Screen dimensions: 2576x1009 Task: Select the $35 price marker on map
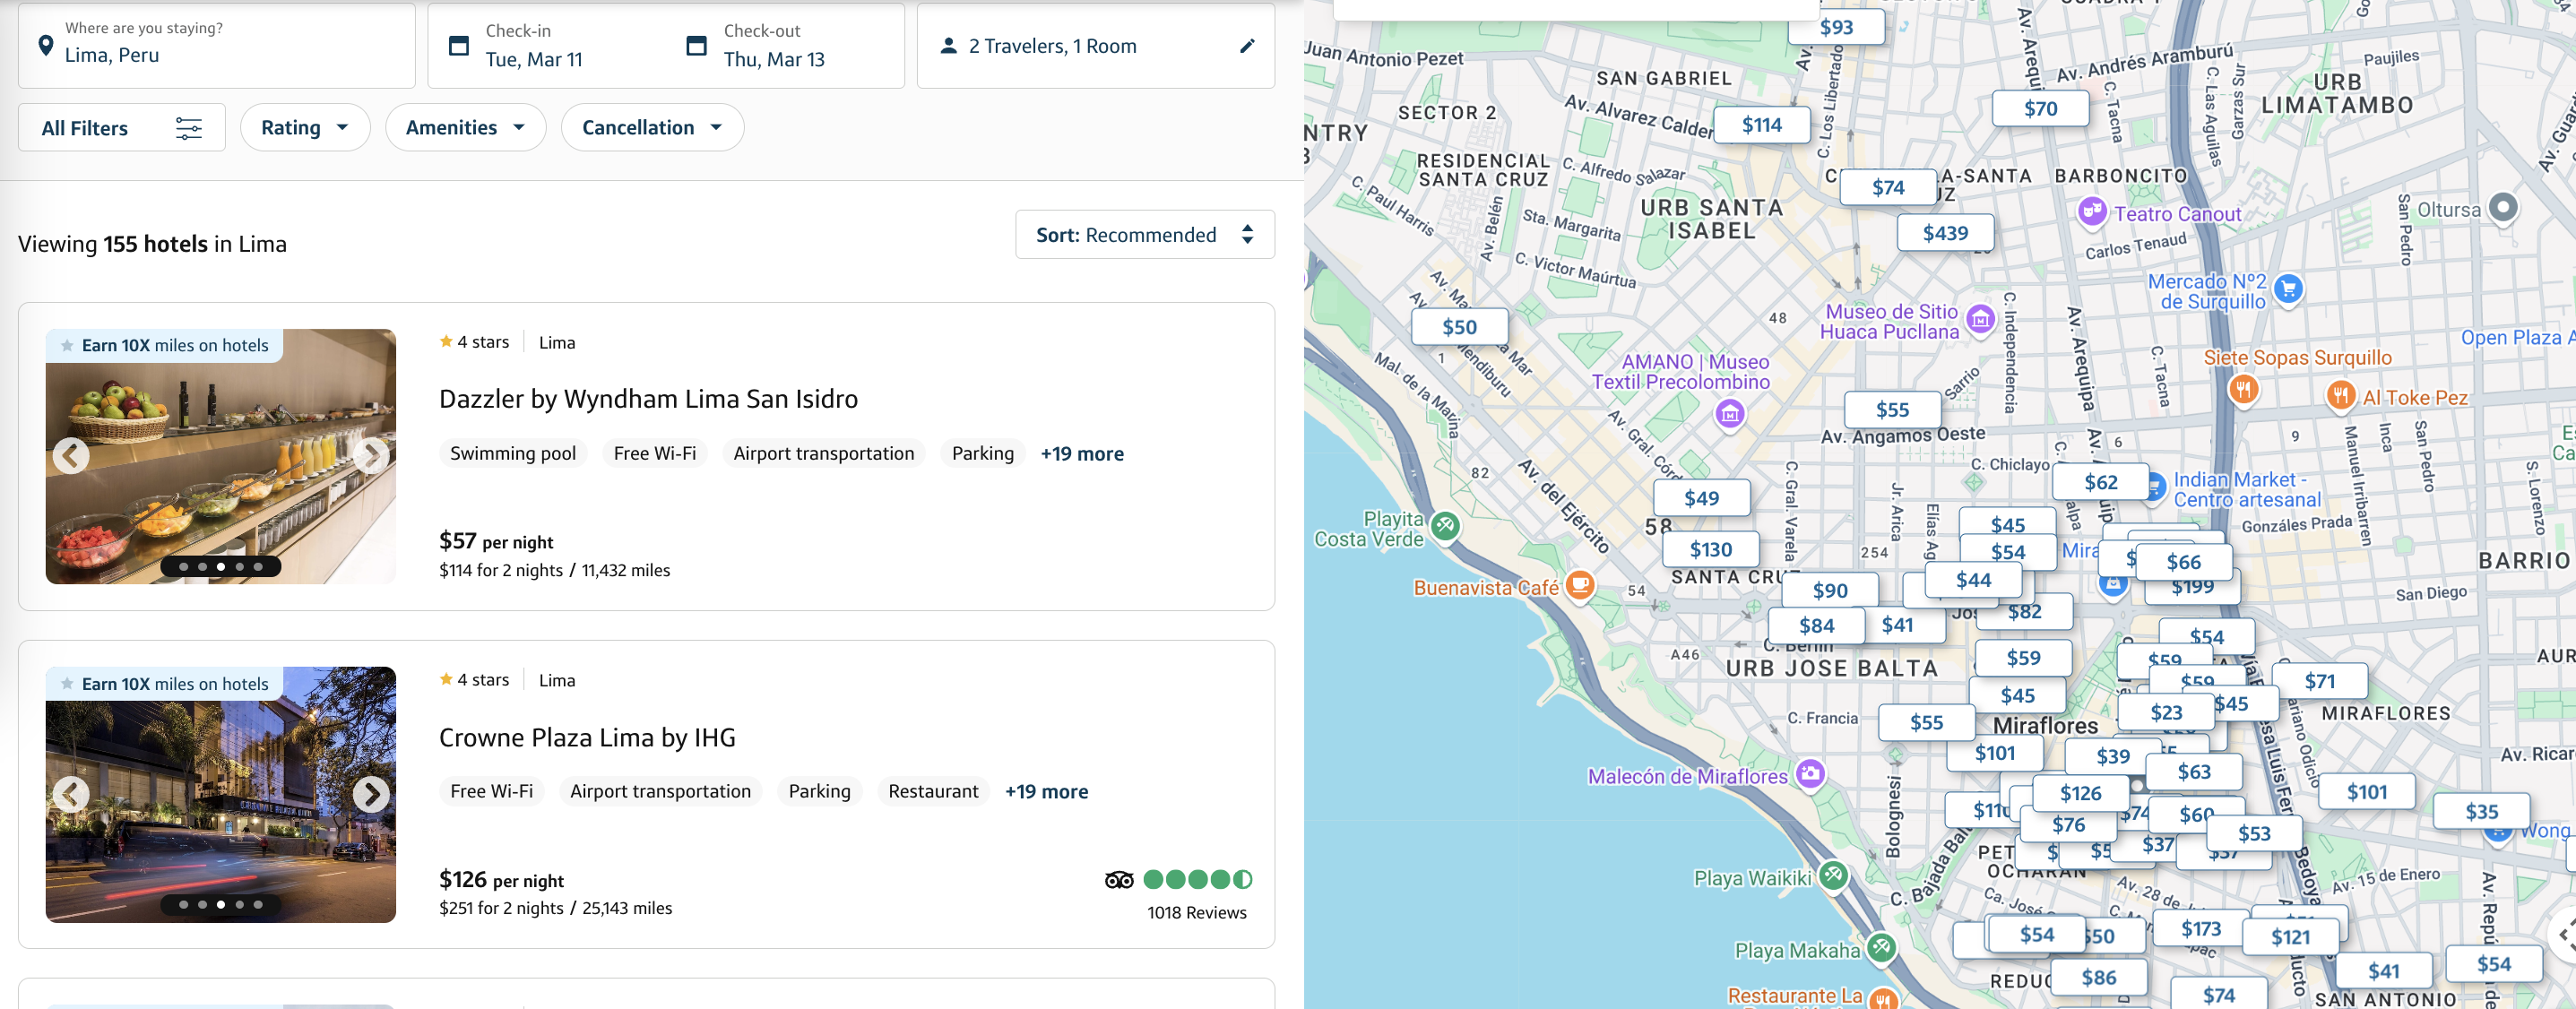click(2481, 812)
